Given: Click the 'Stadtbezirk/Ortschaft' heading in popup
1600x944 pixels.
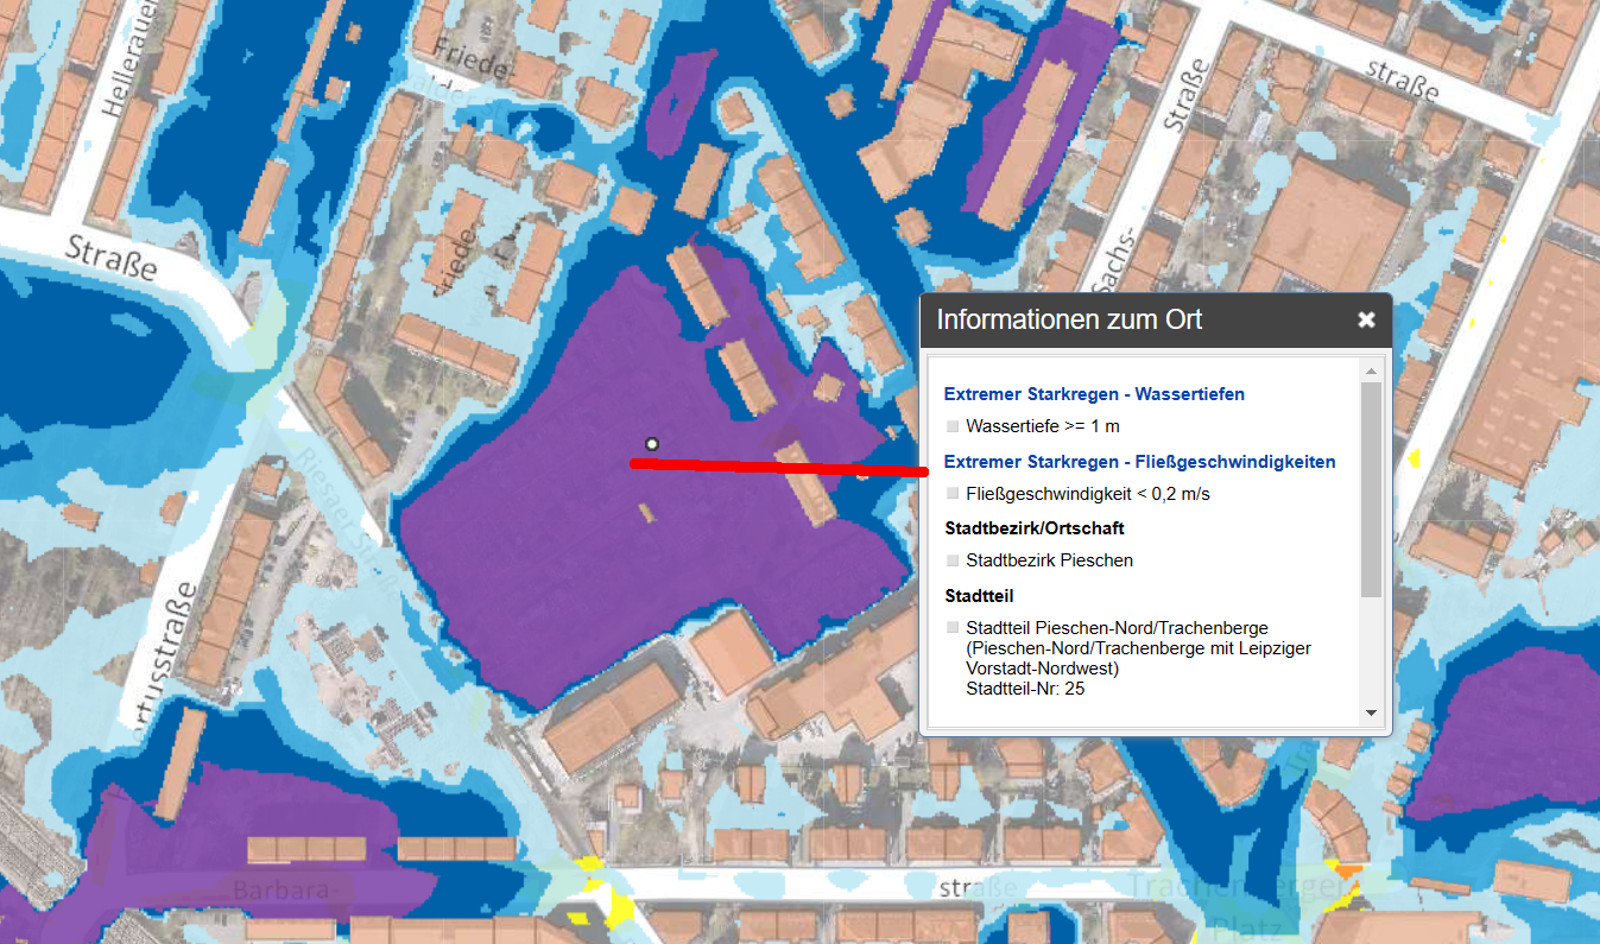Looking at the screenshot, I should [1034, 528].
